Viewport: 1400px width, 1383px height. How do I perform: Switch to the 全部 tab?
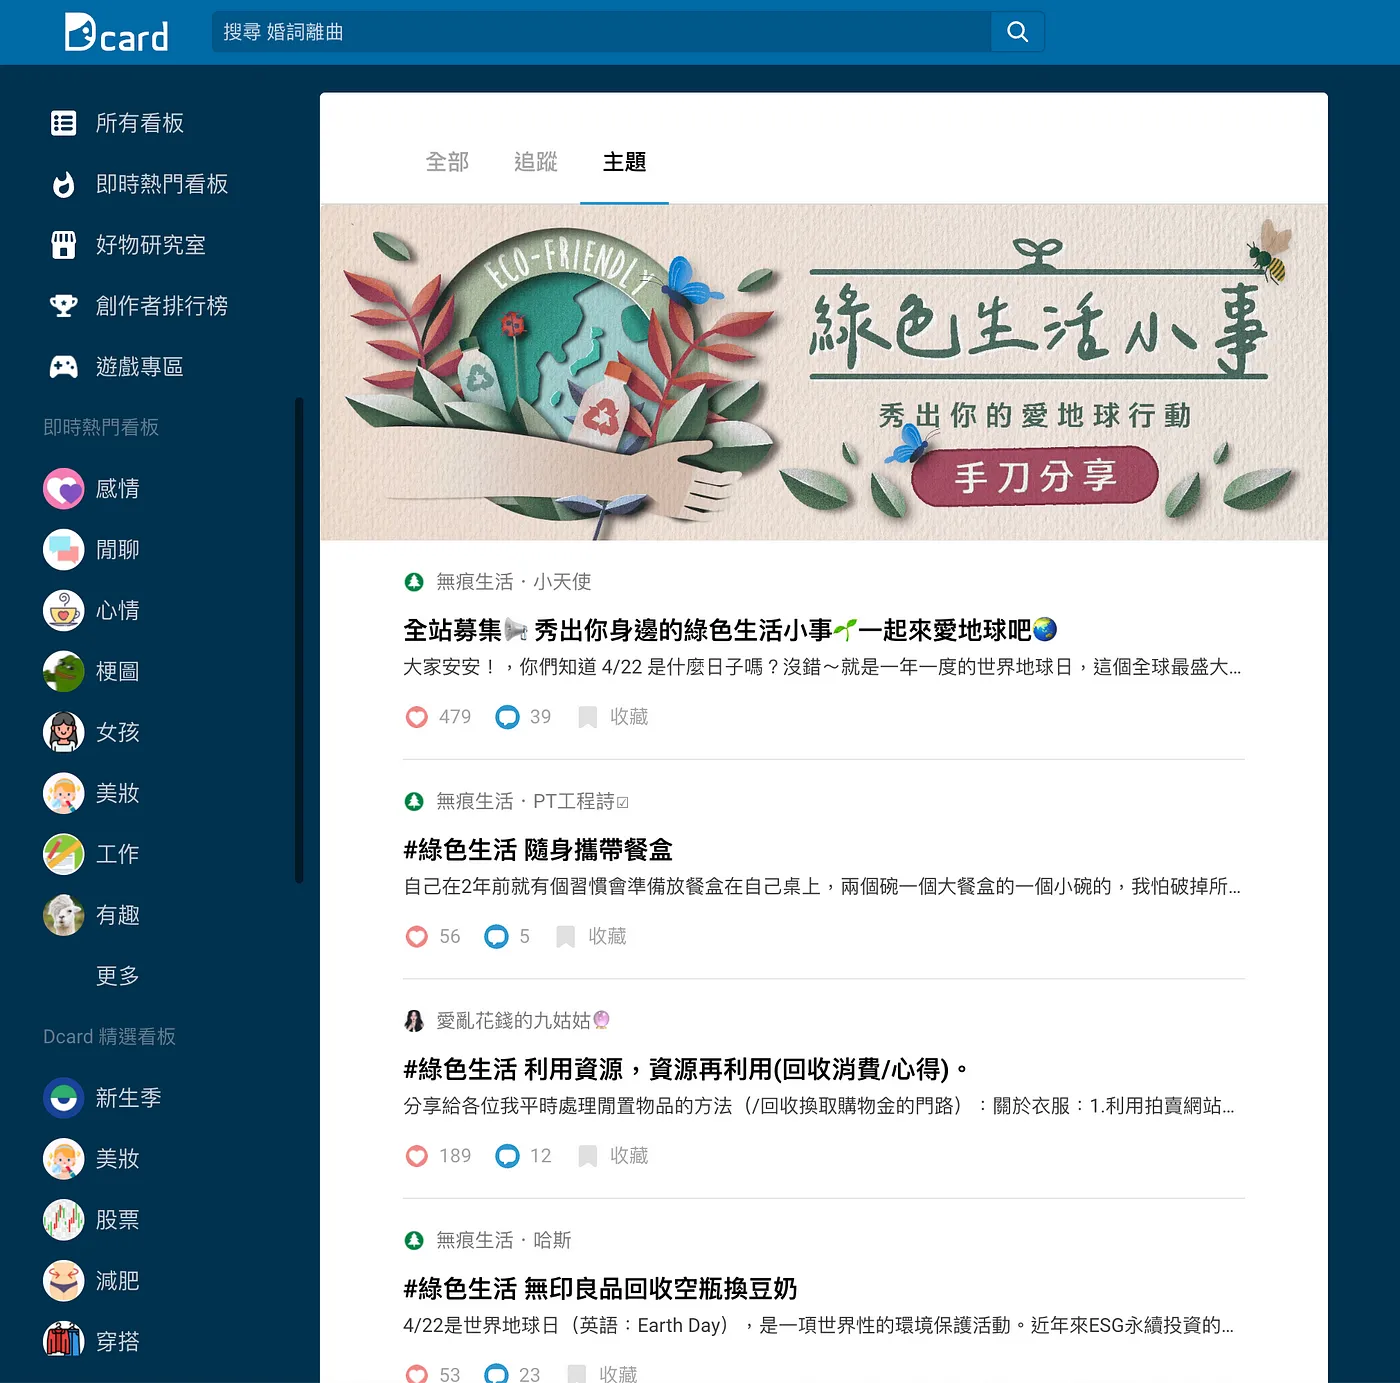(447, 162)
